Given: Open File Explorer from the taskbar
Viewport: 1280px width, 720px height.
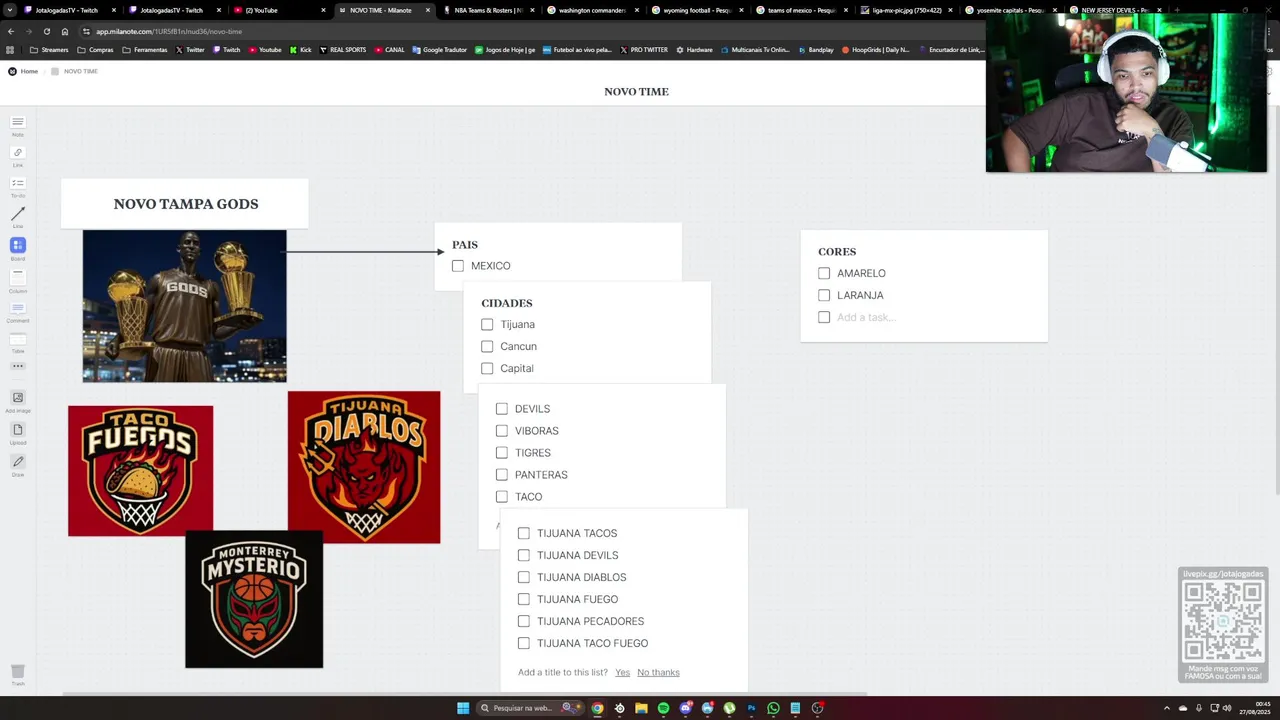Looking at the screenshot, I should (641, 708).
